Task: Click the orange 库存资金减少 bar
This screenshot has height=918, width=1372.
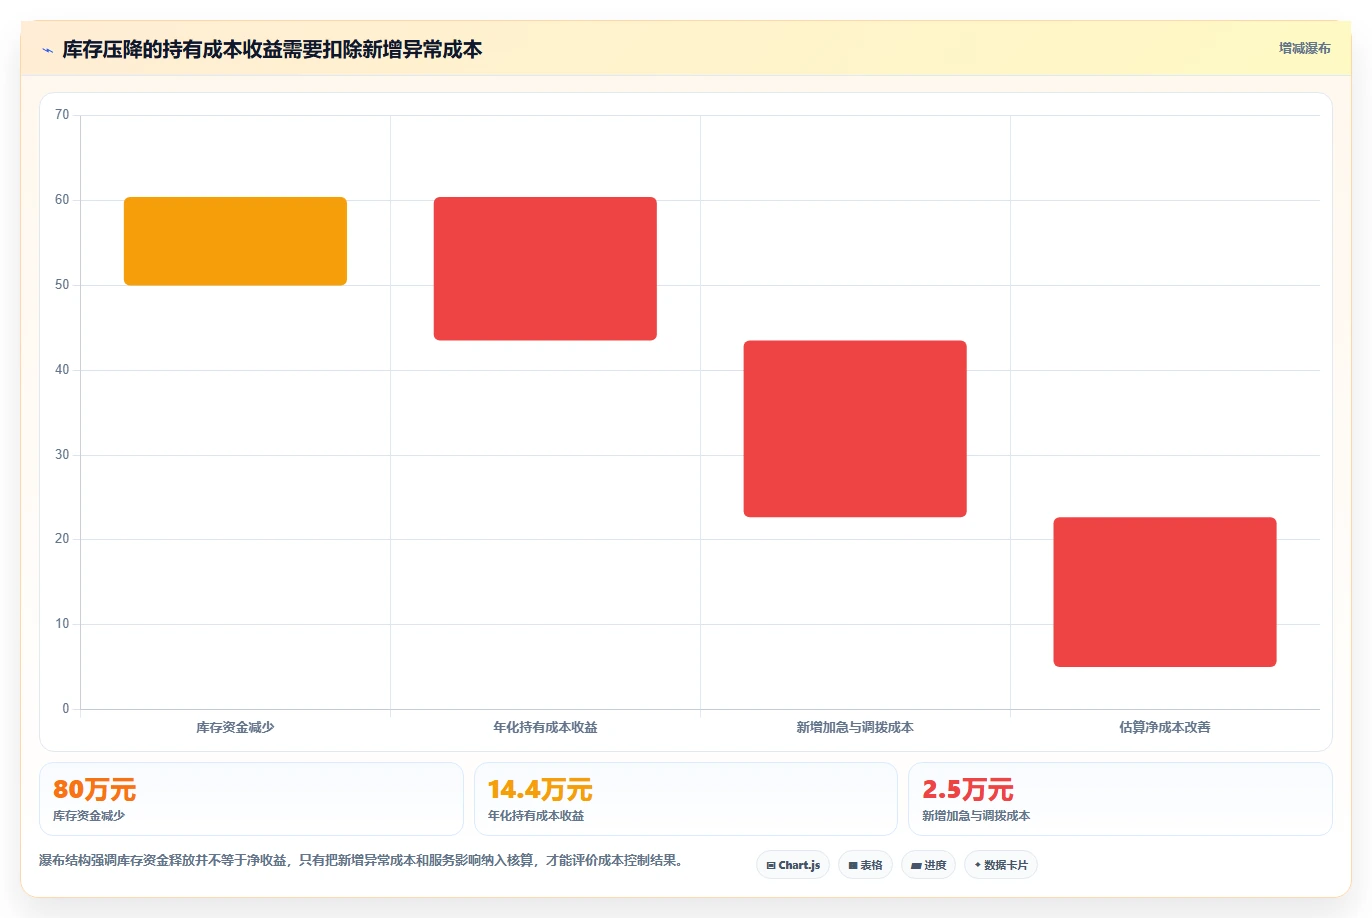Action: click(x=235, y=241)
